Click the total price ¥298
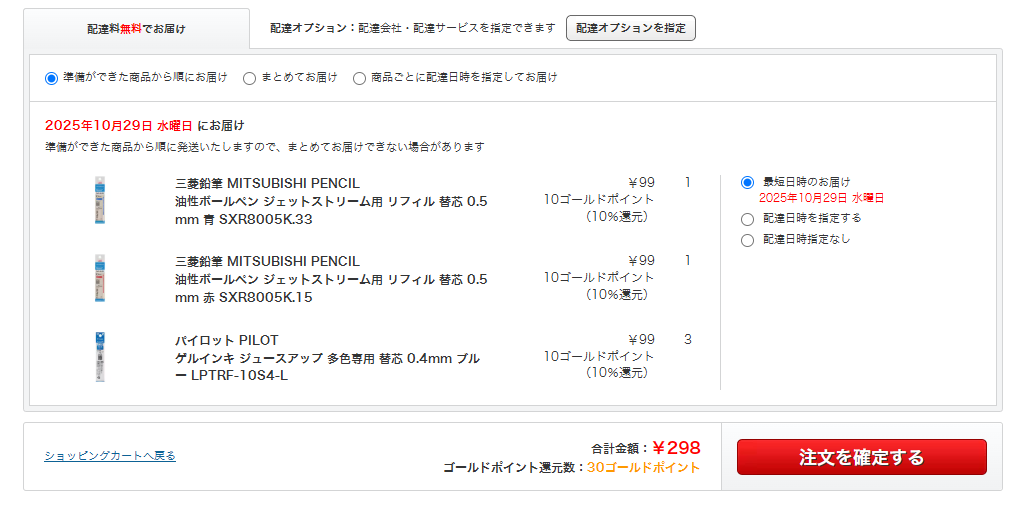Image resolution: width=1023 pixels, height=511 pixels. (x=676, y=448)
